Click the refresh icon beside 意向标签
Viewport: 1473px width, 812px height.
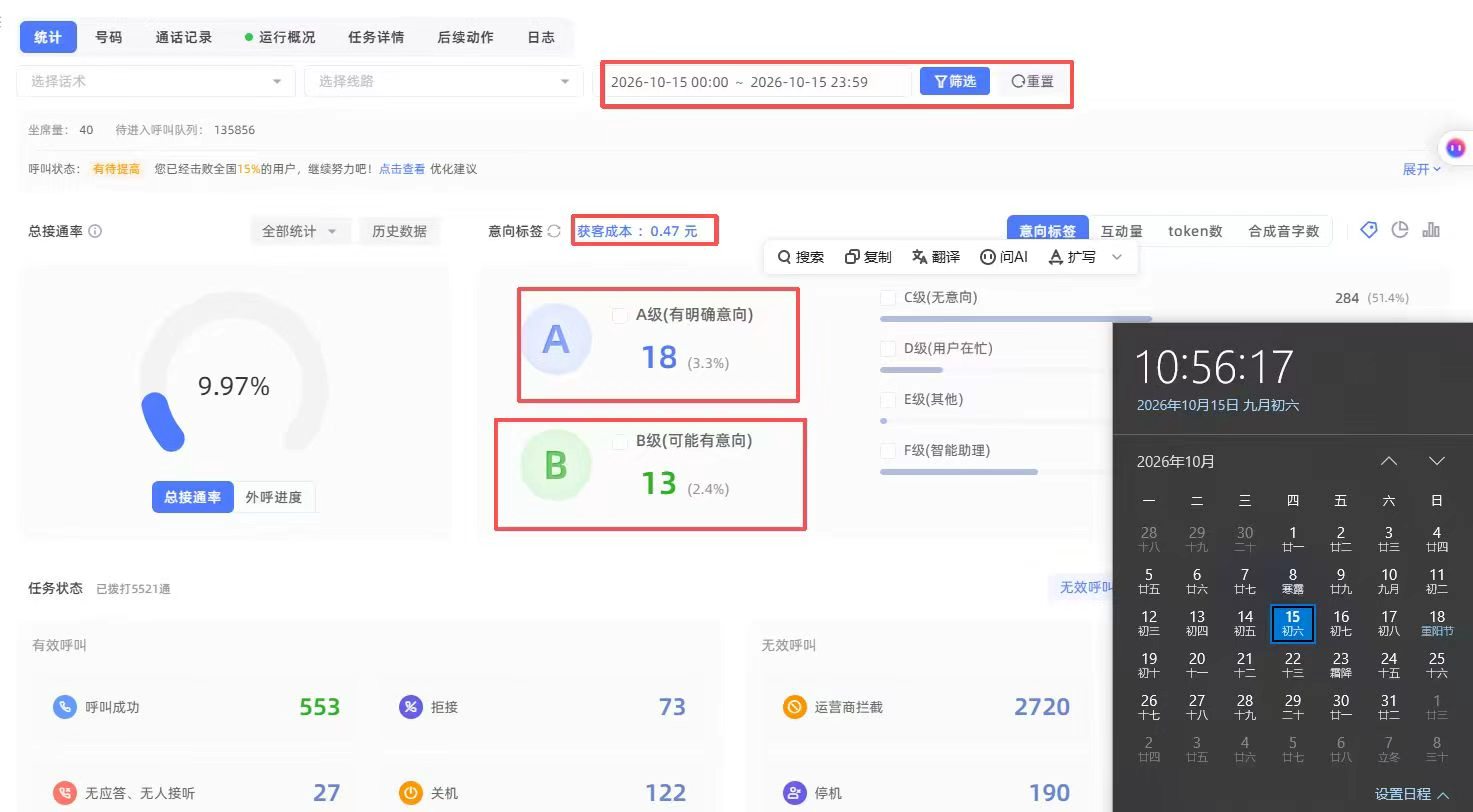[x=554, y=231]
